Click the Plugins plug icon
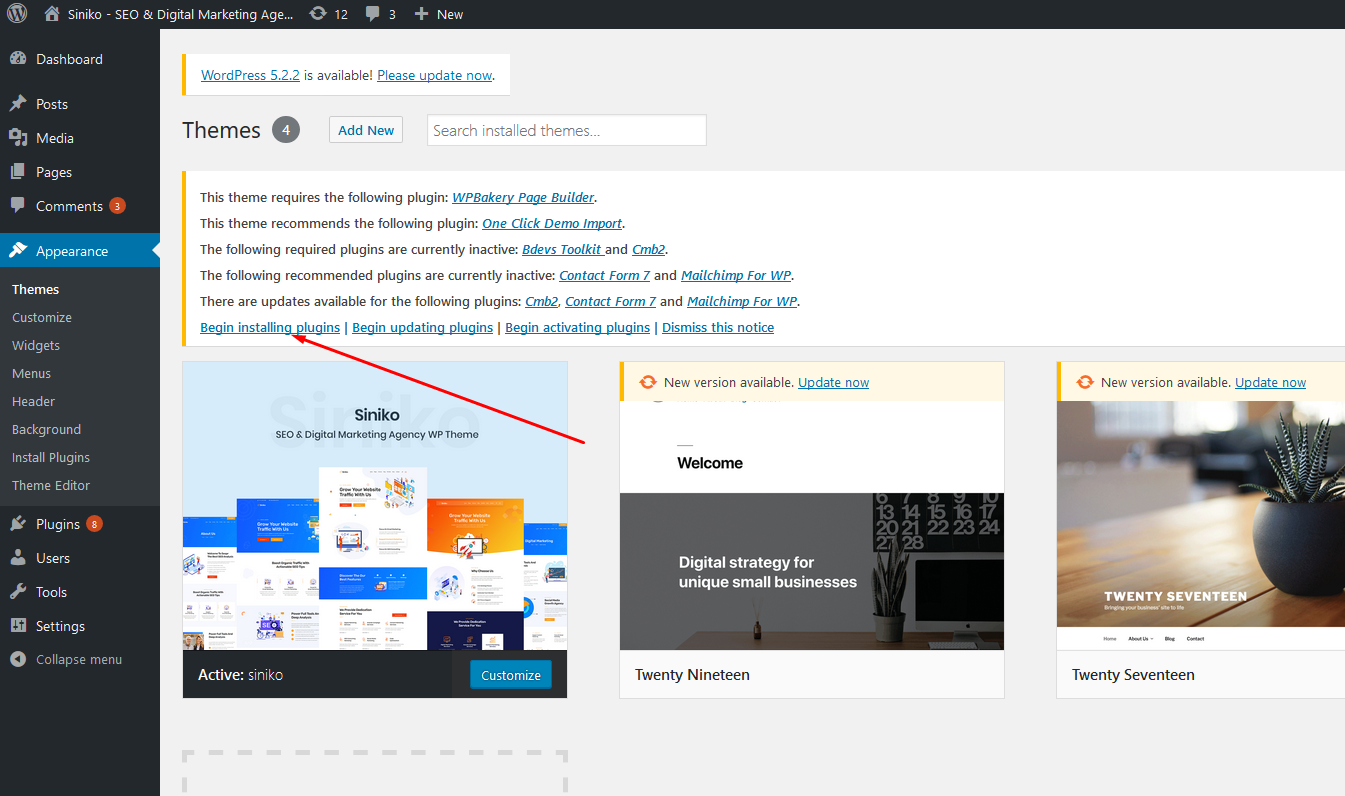Screen dimensions: 1345x796 (18, 524)
